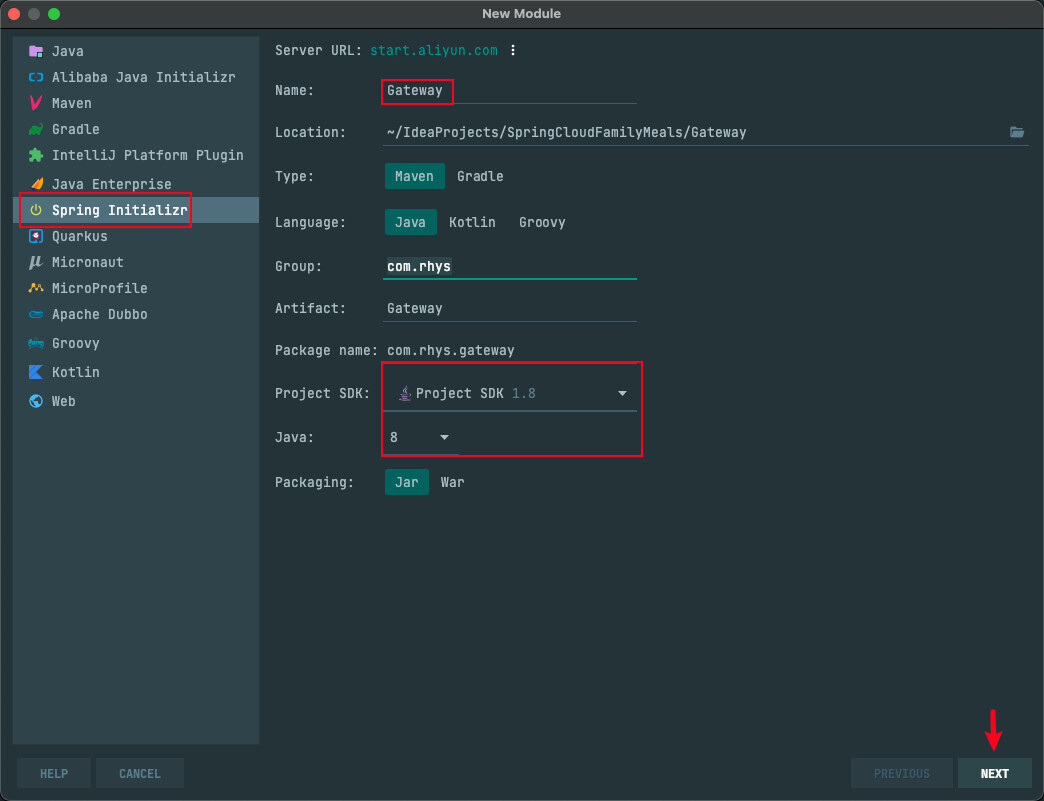1044x801 pixels.
Task: Select Java module type label
Action: (x=68, y=51)
